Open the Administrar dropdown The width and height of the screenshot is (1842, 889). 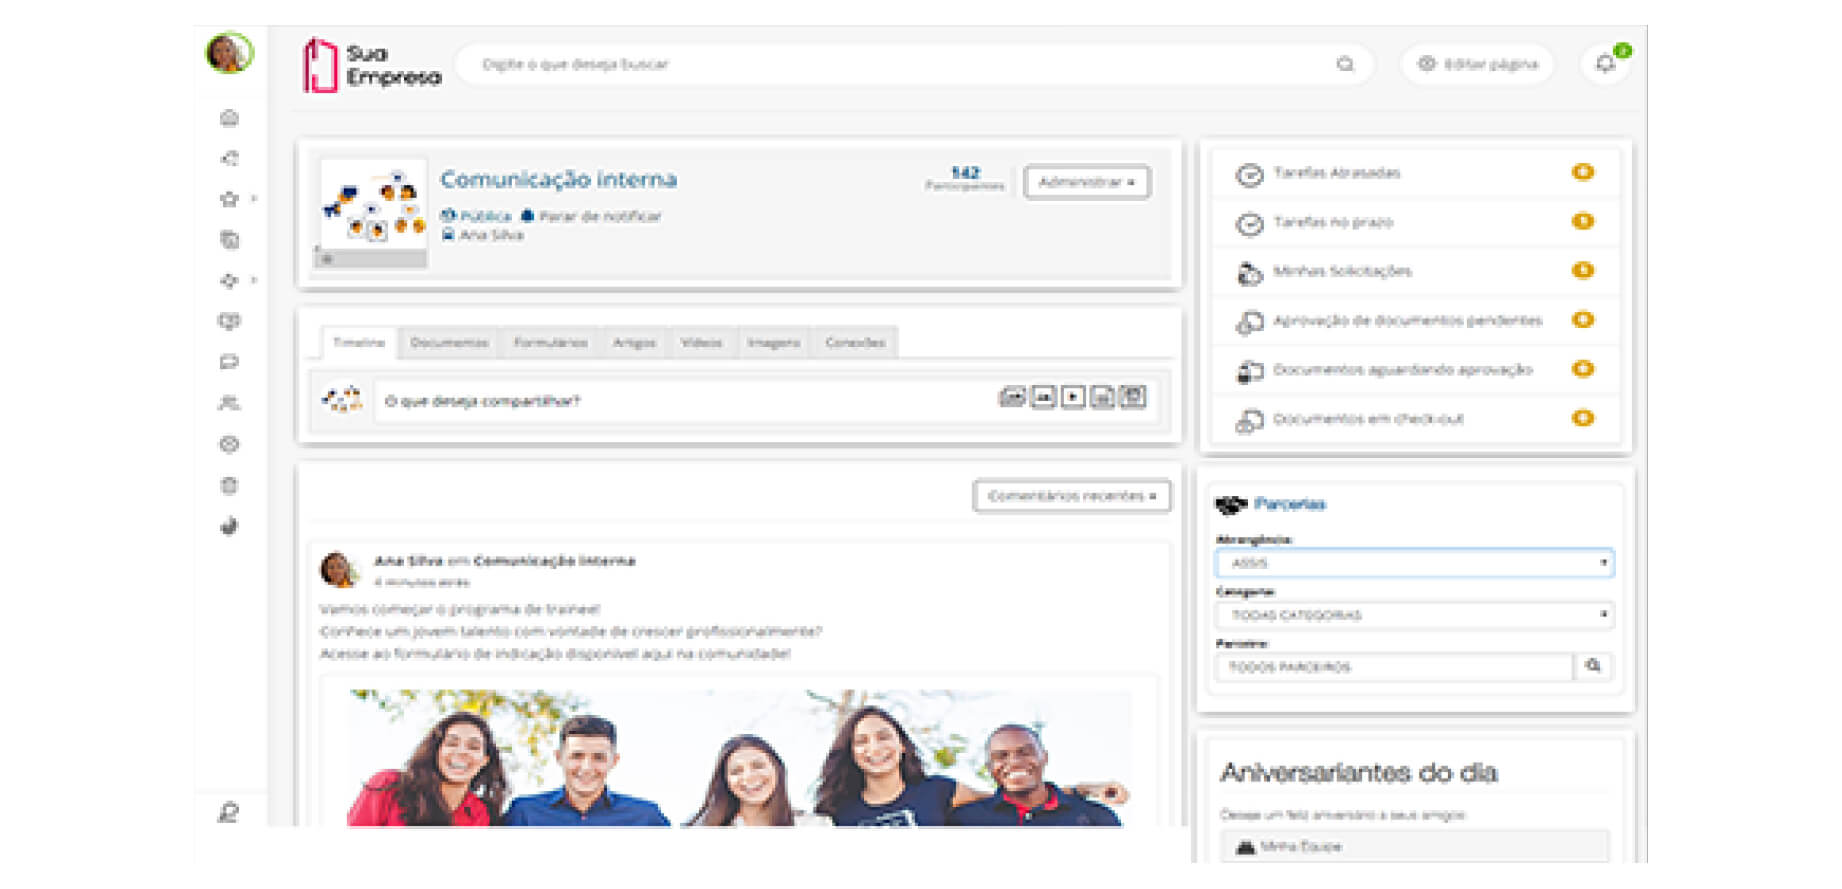point(1086,182)
